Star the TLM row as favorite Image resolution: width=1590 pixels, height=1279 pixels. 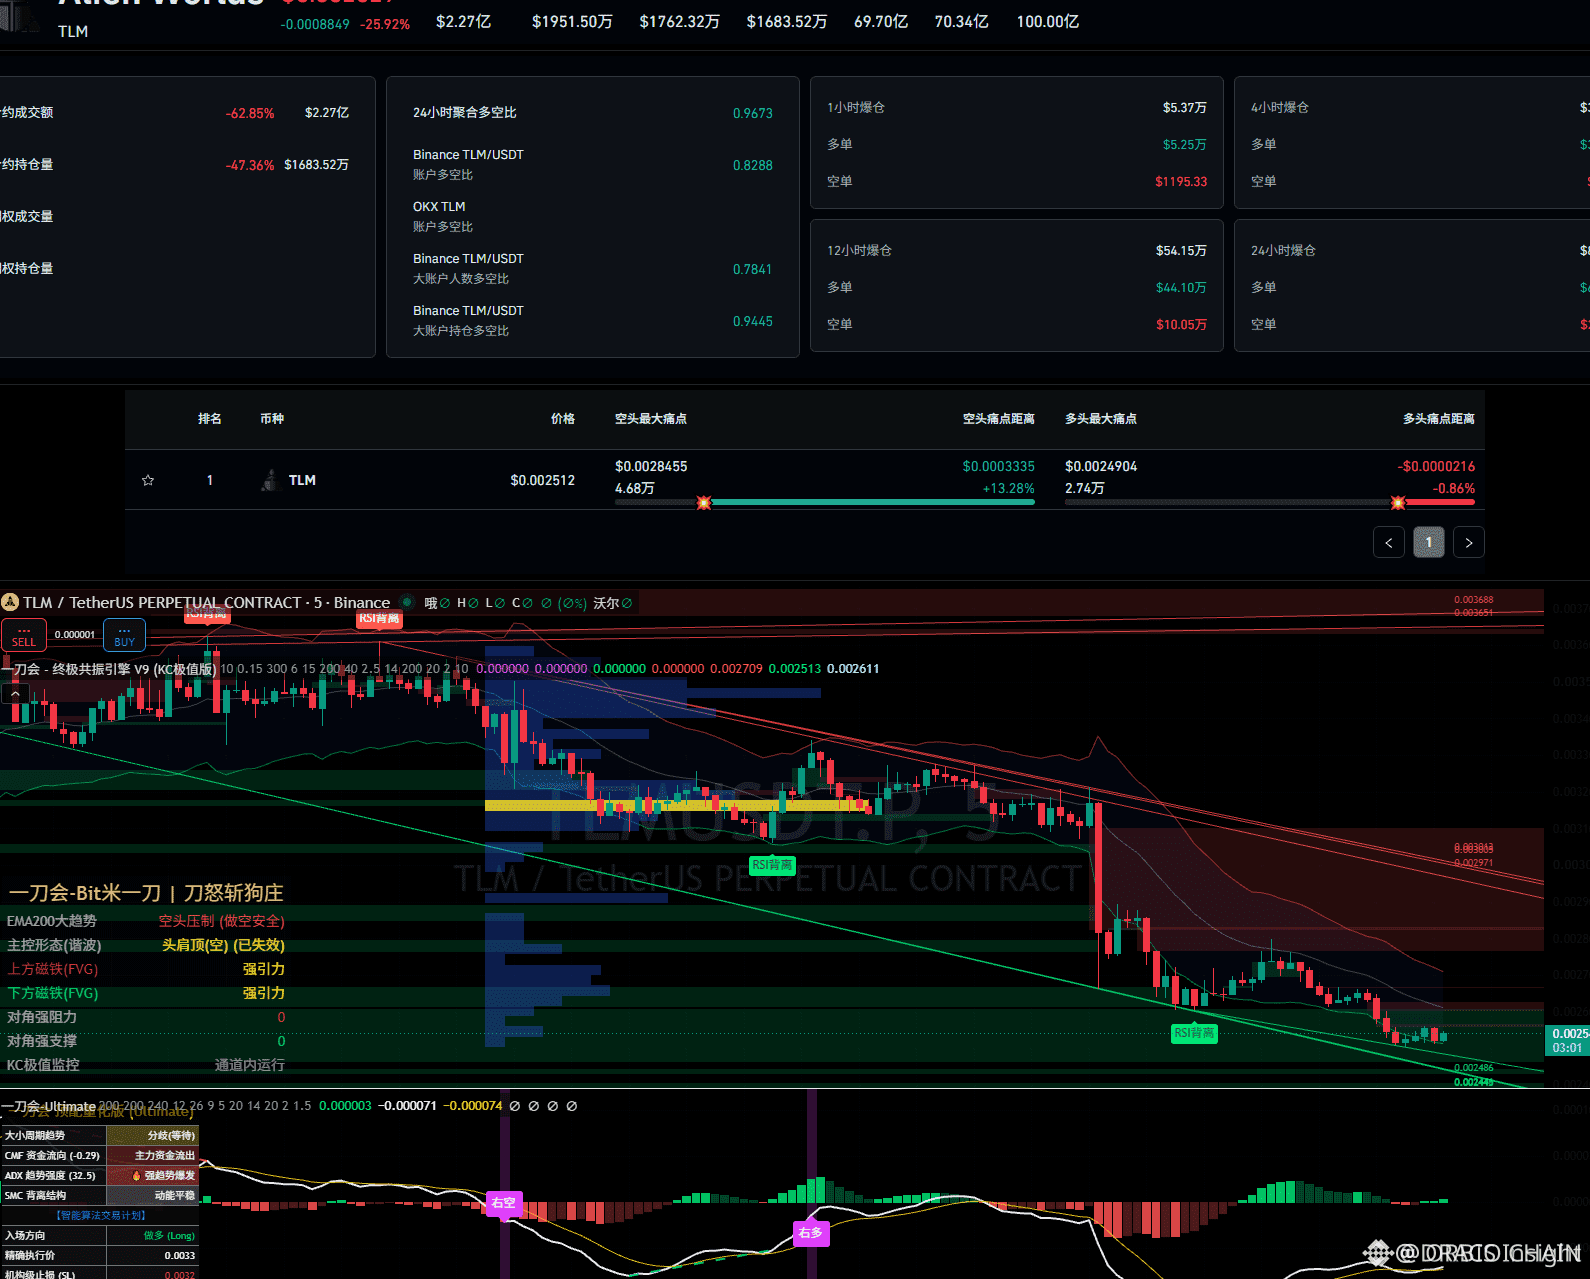click(x=148, y=480)
